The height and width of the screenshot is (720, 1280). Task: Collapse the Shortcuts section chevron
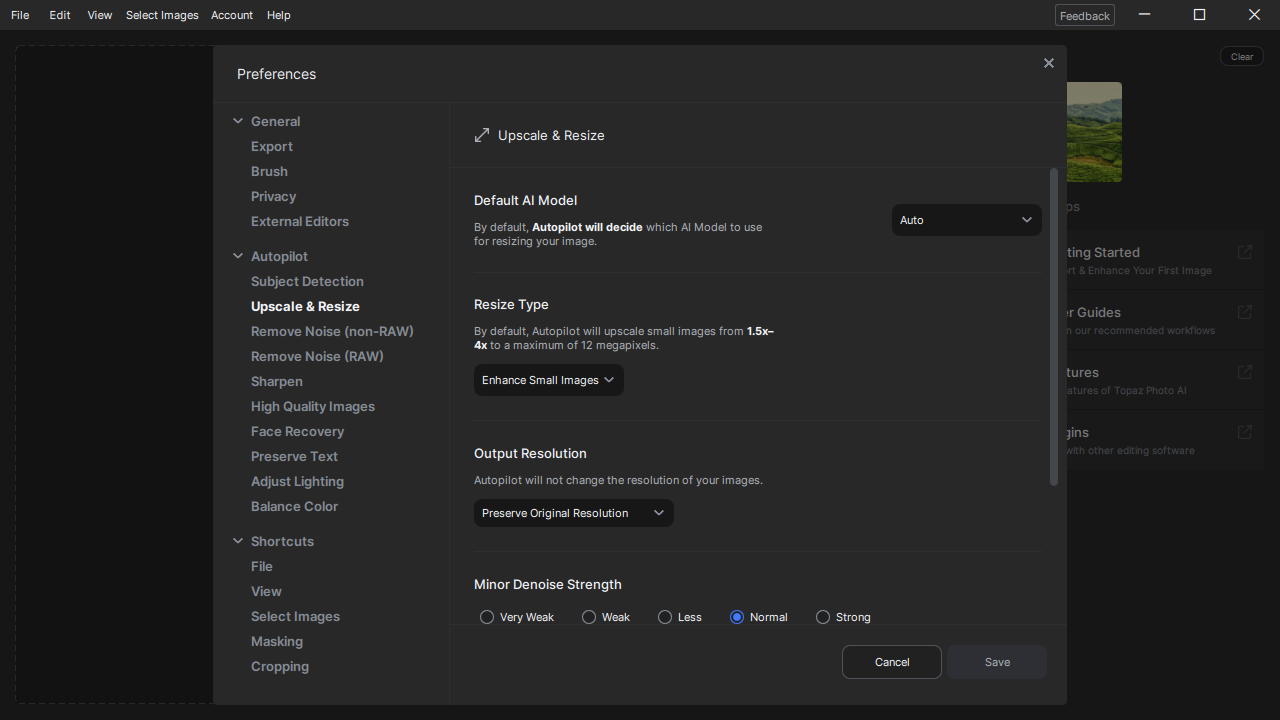point(238,541)
